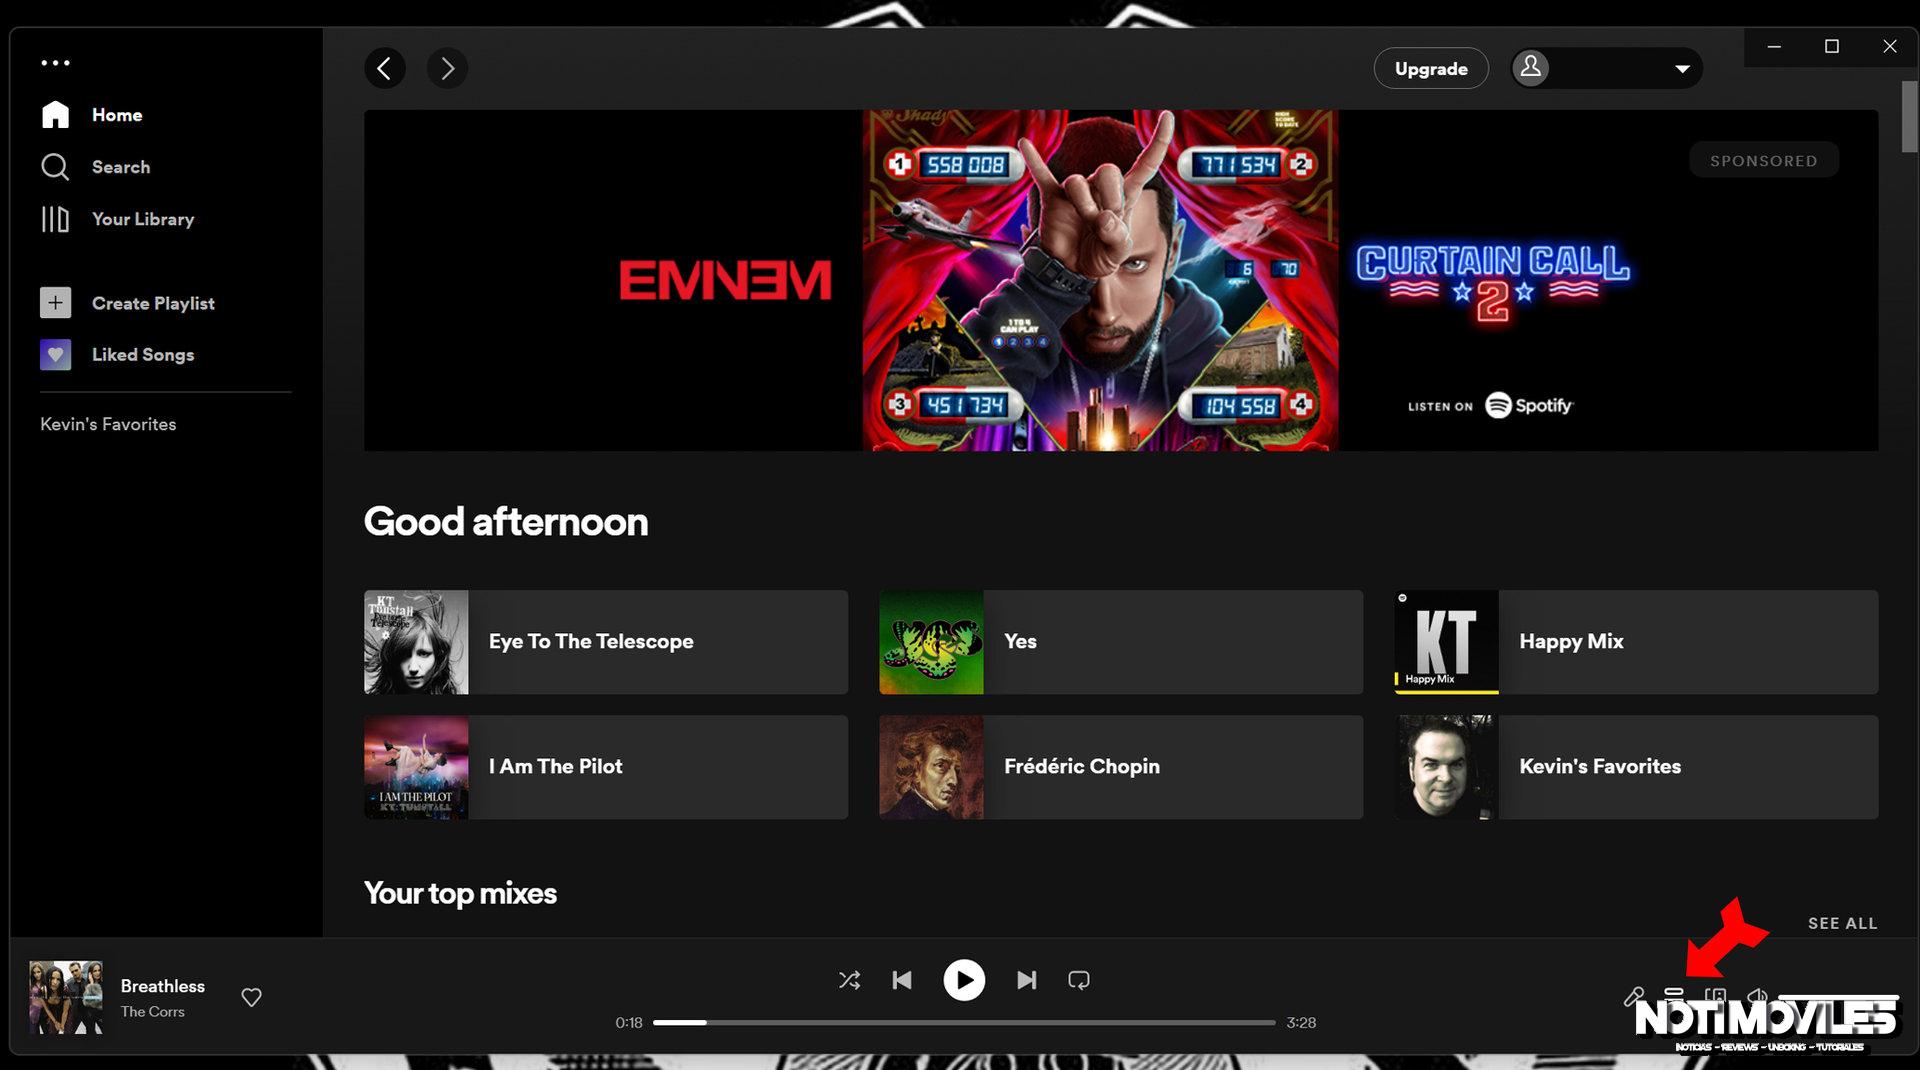Go back using the left arrow
The image size is (1920, 1070).
tap(385, 68)
